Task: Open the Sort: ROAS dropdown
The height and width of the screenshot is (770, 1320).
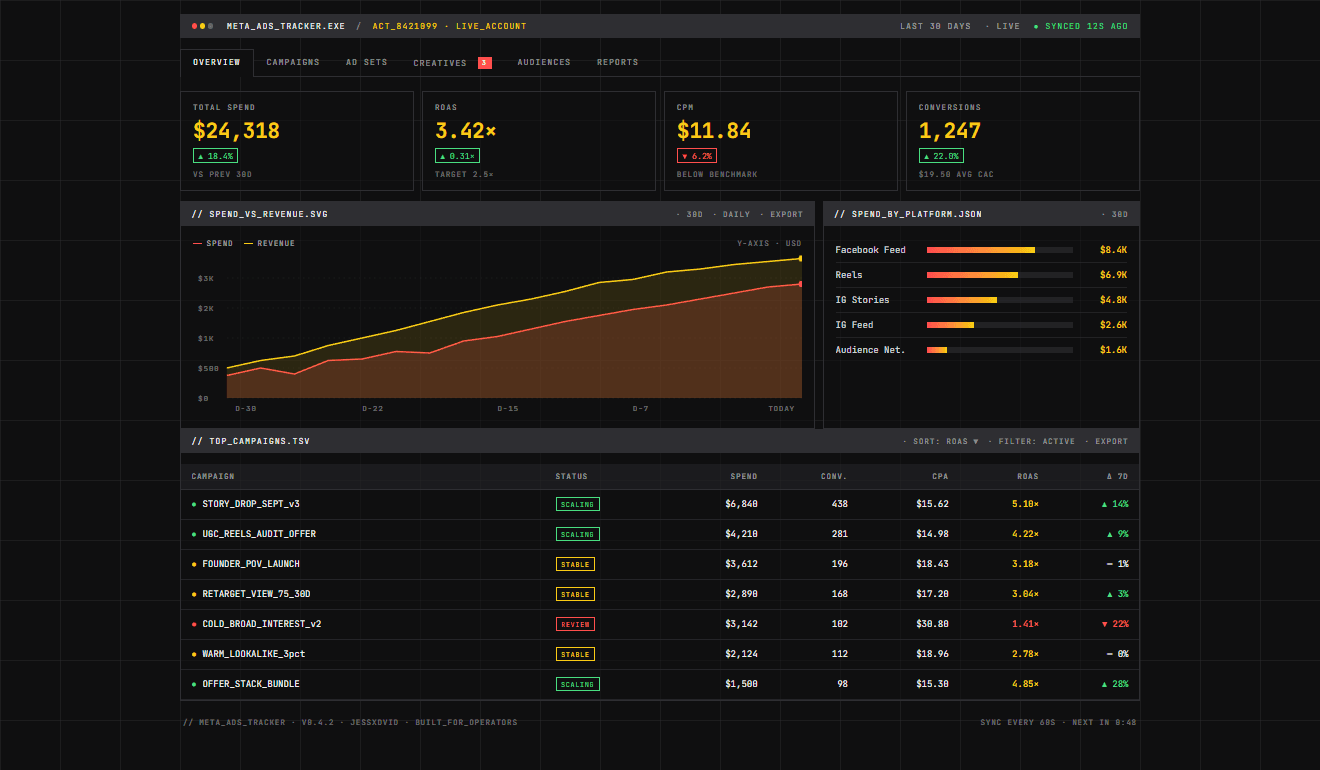Action: (941, 441)
